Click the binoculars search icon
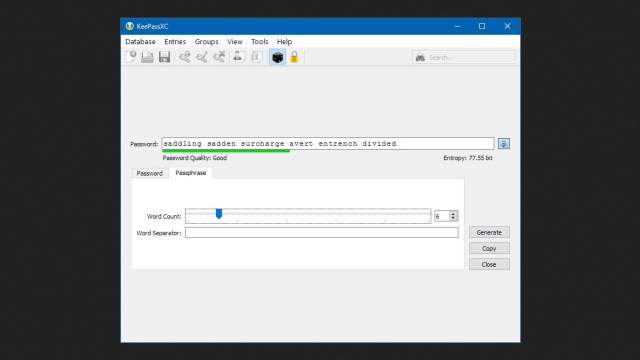640x360 pixels. tap(420, 58)
